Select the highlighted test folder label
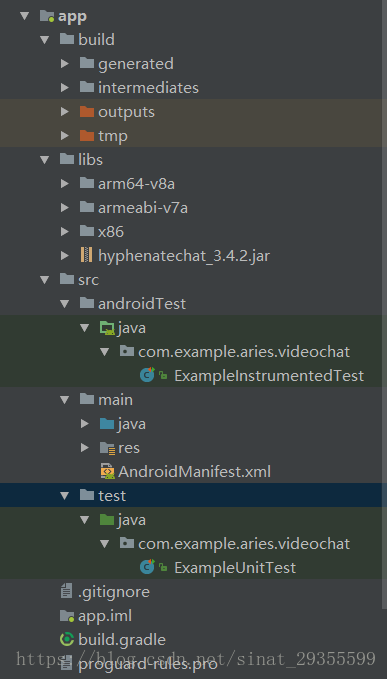Image resolution: width=387 pixels, height=679 pixels. pos(112,496)
